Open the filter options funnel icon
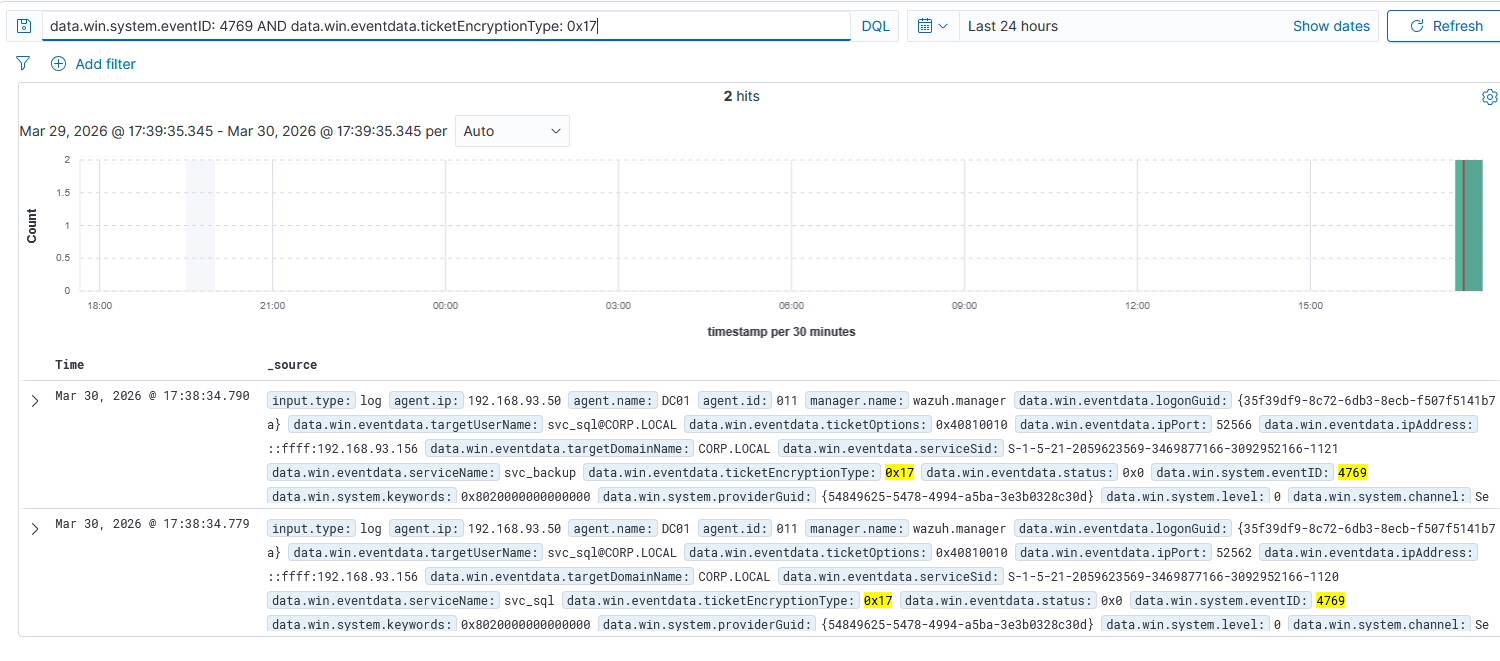The height and width of the screenshot is (661, 1500). tap(23, 64)
